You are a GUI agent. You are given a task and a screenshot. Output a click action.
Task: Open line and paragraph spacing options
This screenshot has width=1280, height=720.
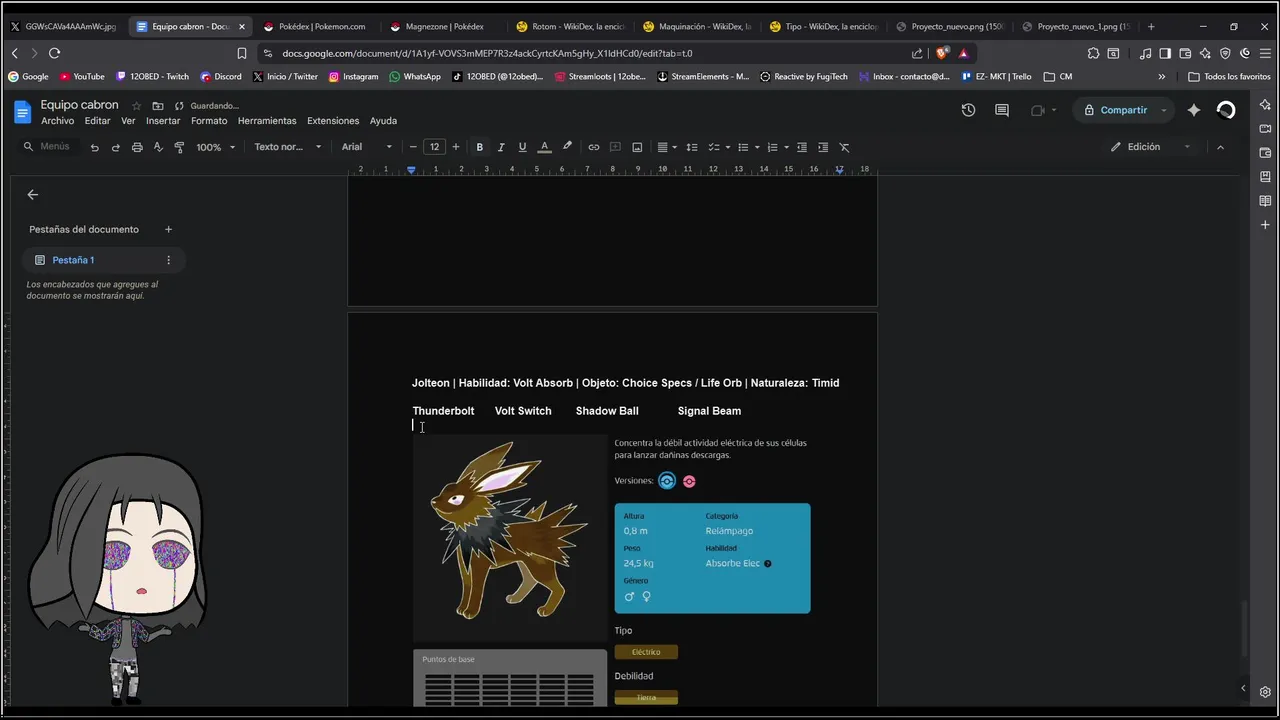(x=691, y=147)
